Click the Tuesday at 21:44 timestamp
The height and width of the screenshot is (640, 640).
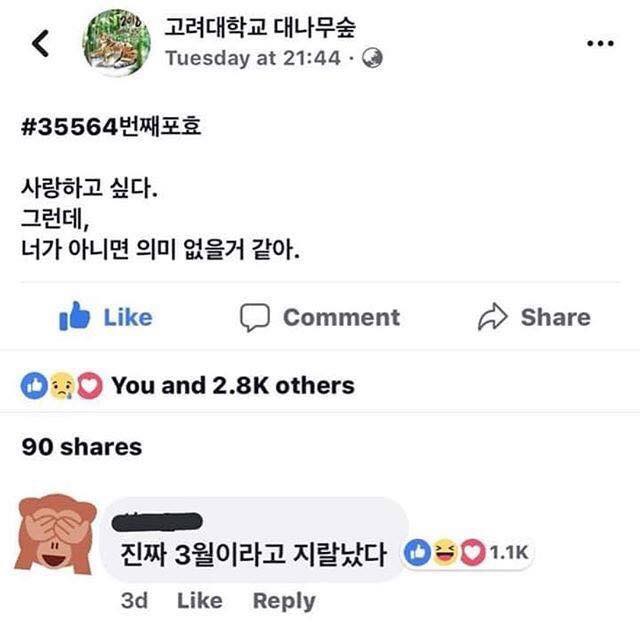point(252,58)
